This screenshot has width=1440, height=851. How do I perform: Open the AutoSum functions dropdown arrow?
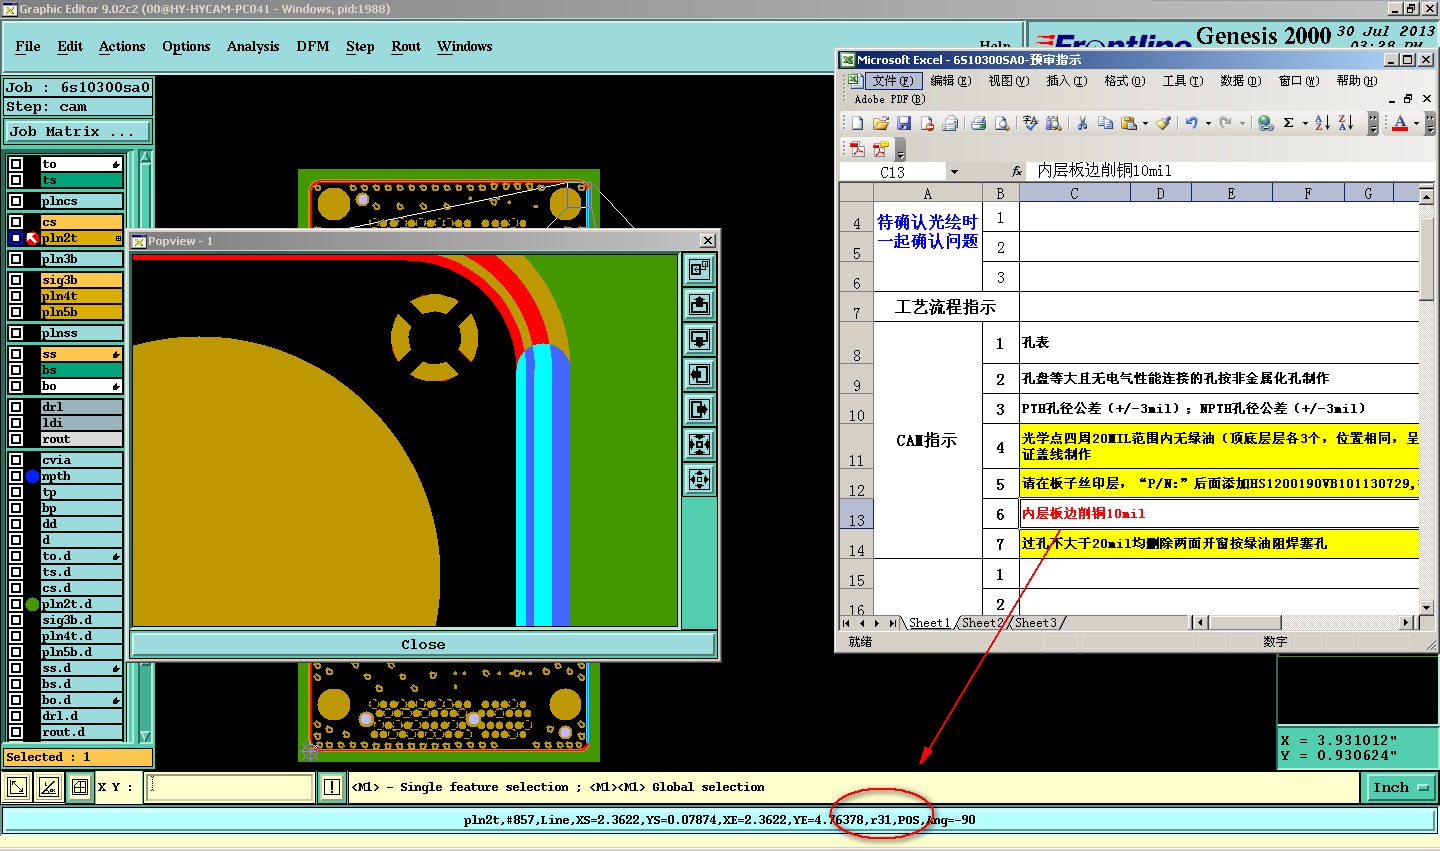(x=1305, y=124)
